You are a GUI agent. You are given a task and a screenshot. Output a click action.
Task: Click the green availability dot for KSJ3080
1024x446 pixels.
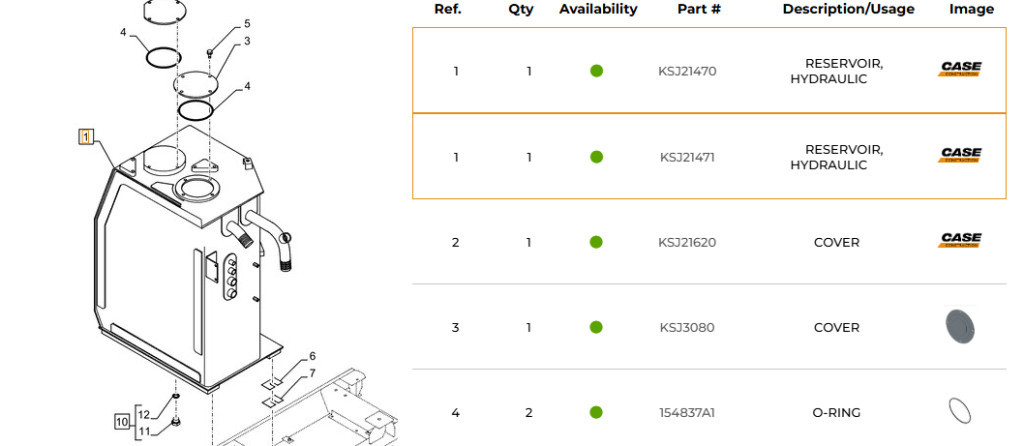596,327
